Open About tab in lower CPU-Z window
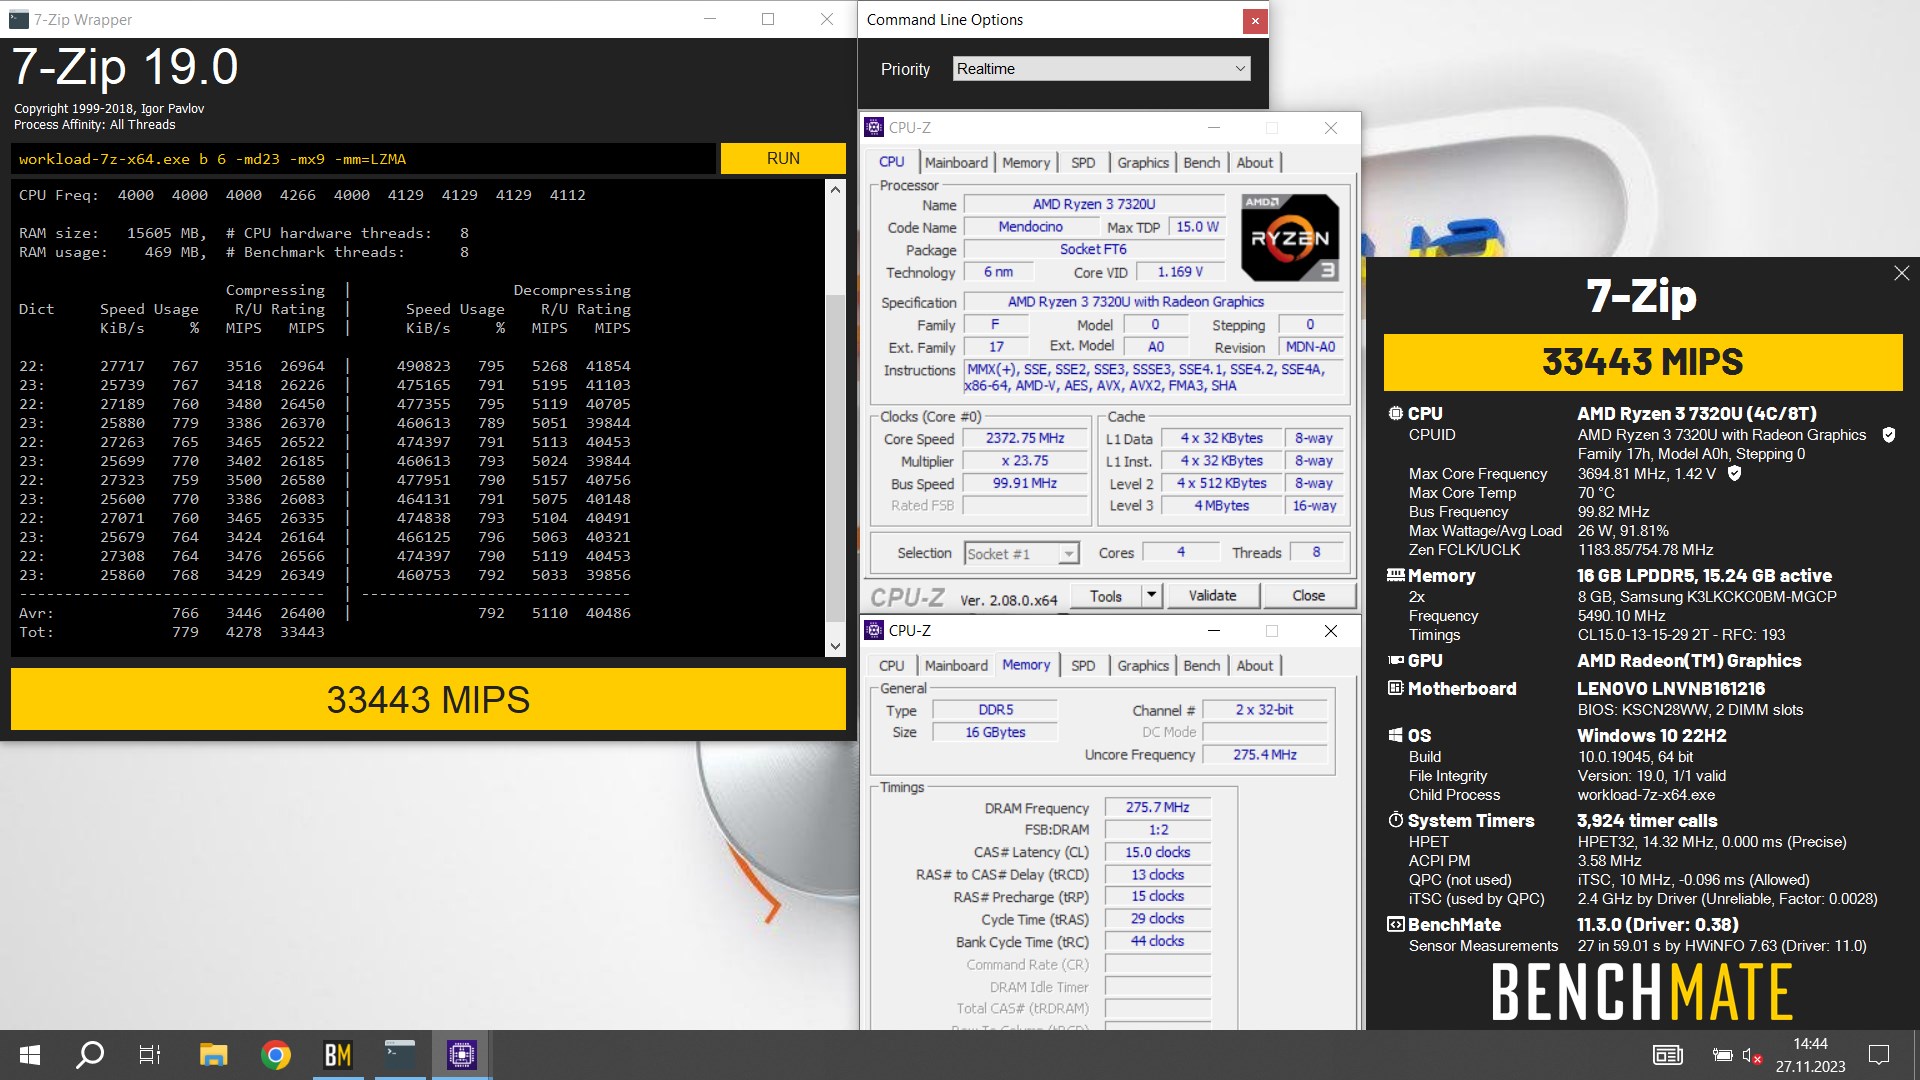The image size is (1920, 1080). (x=1255, y=665)
